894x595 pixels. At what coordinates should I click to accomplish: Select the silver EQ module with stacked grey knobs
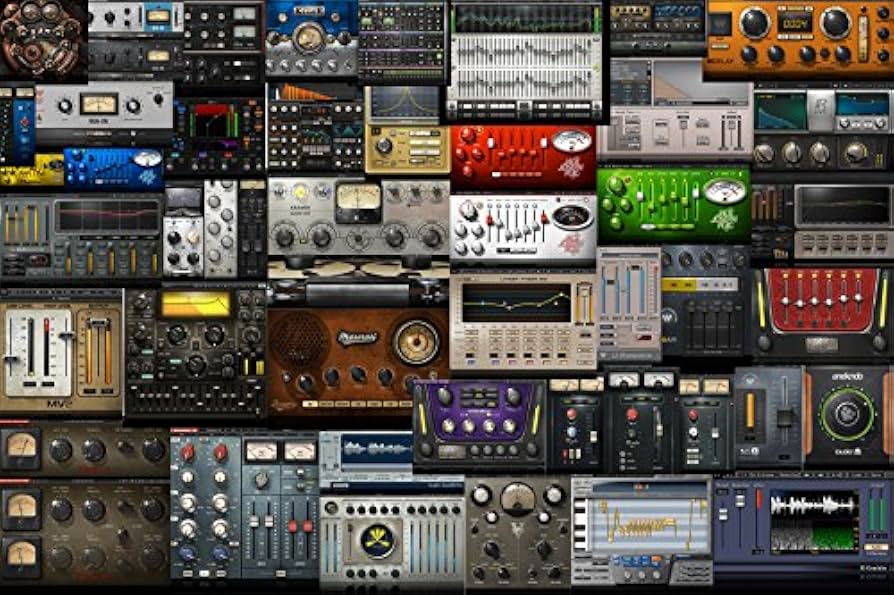click(x=221, y=229)
